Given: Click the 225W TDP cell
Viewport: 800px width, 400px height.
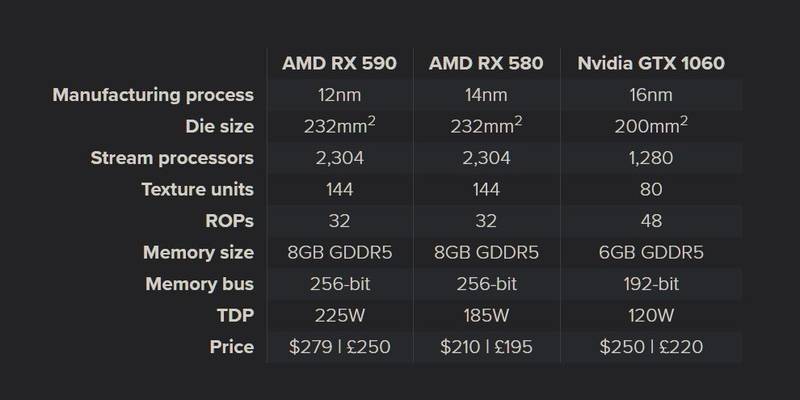Looking at the screenshot, I should 339,316.
